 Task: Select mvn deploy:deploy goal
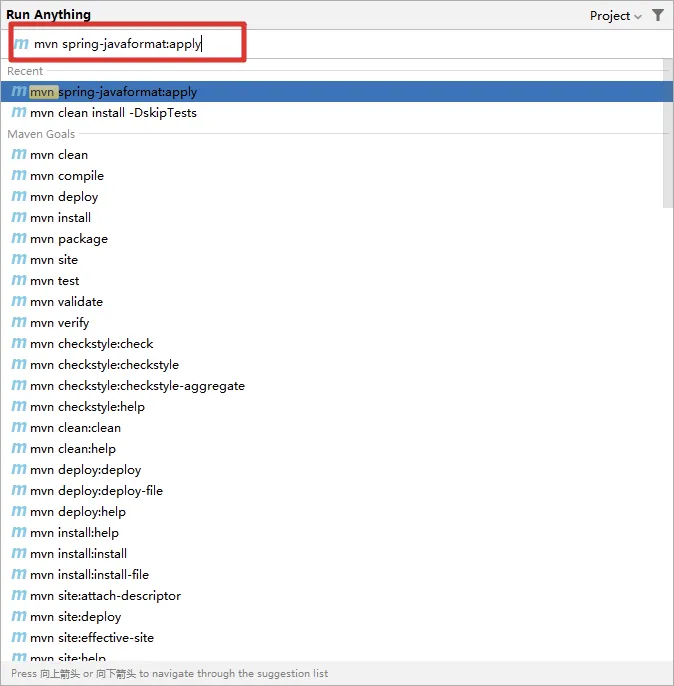coord(332,470)
